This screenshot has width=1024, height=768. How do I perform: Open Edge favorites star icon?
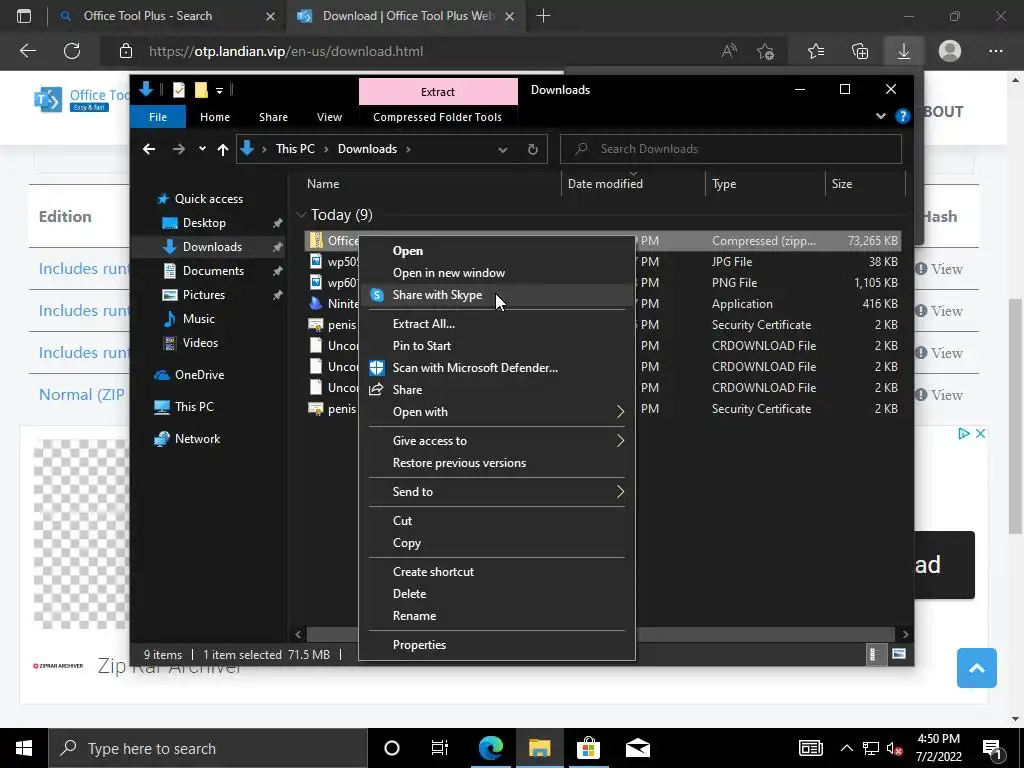(816, 51)
